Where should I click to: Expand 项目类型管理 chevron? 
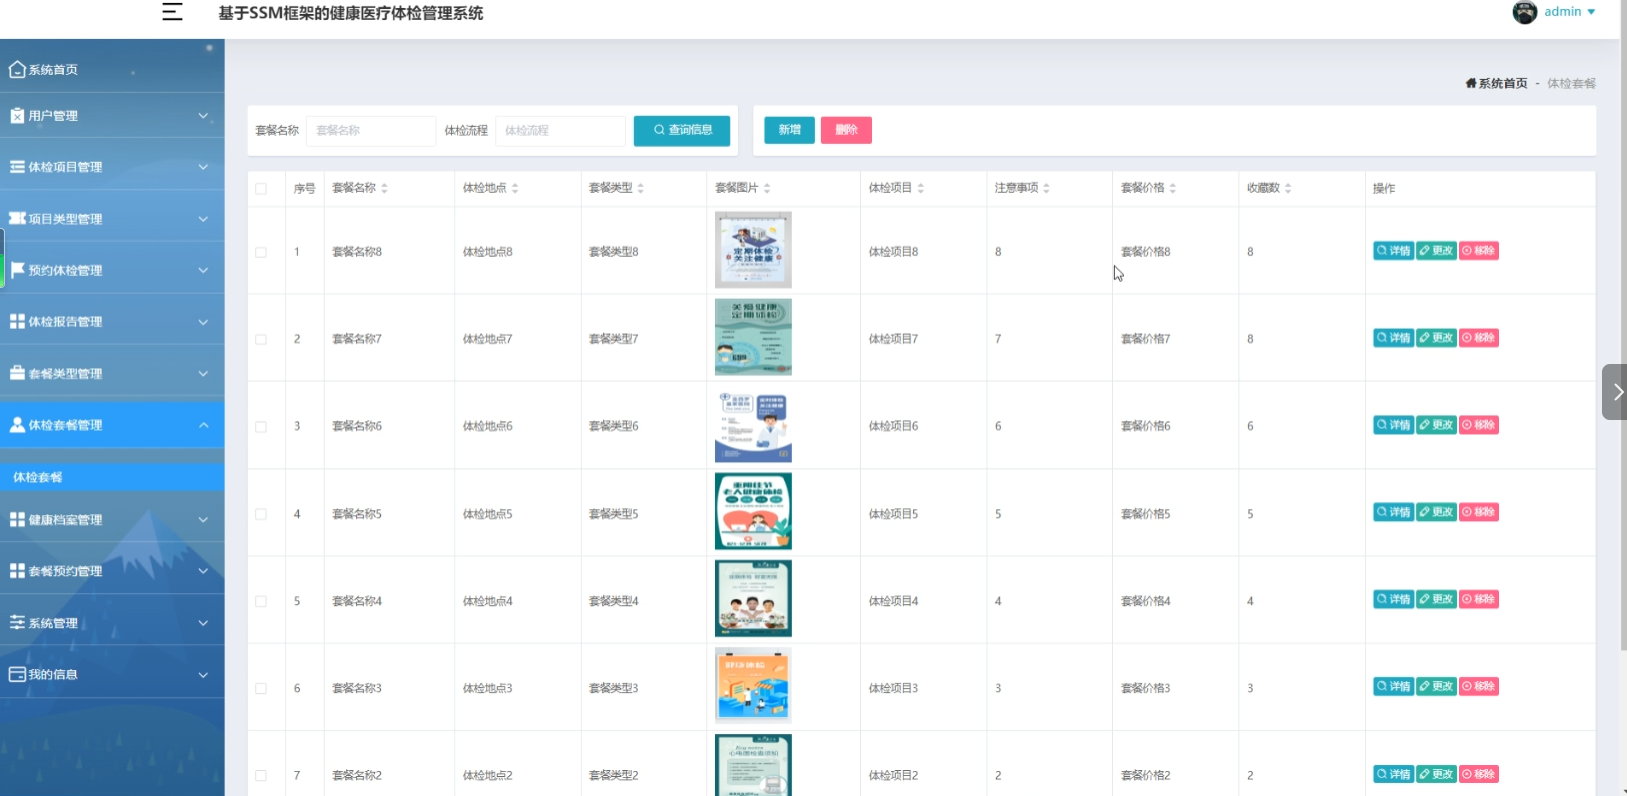203,219
